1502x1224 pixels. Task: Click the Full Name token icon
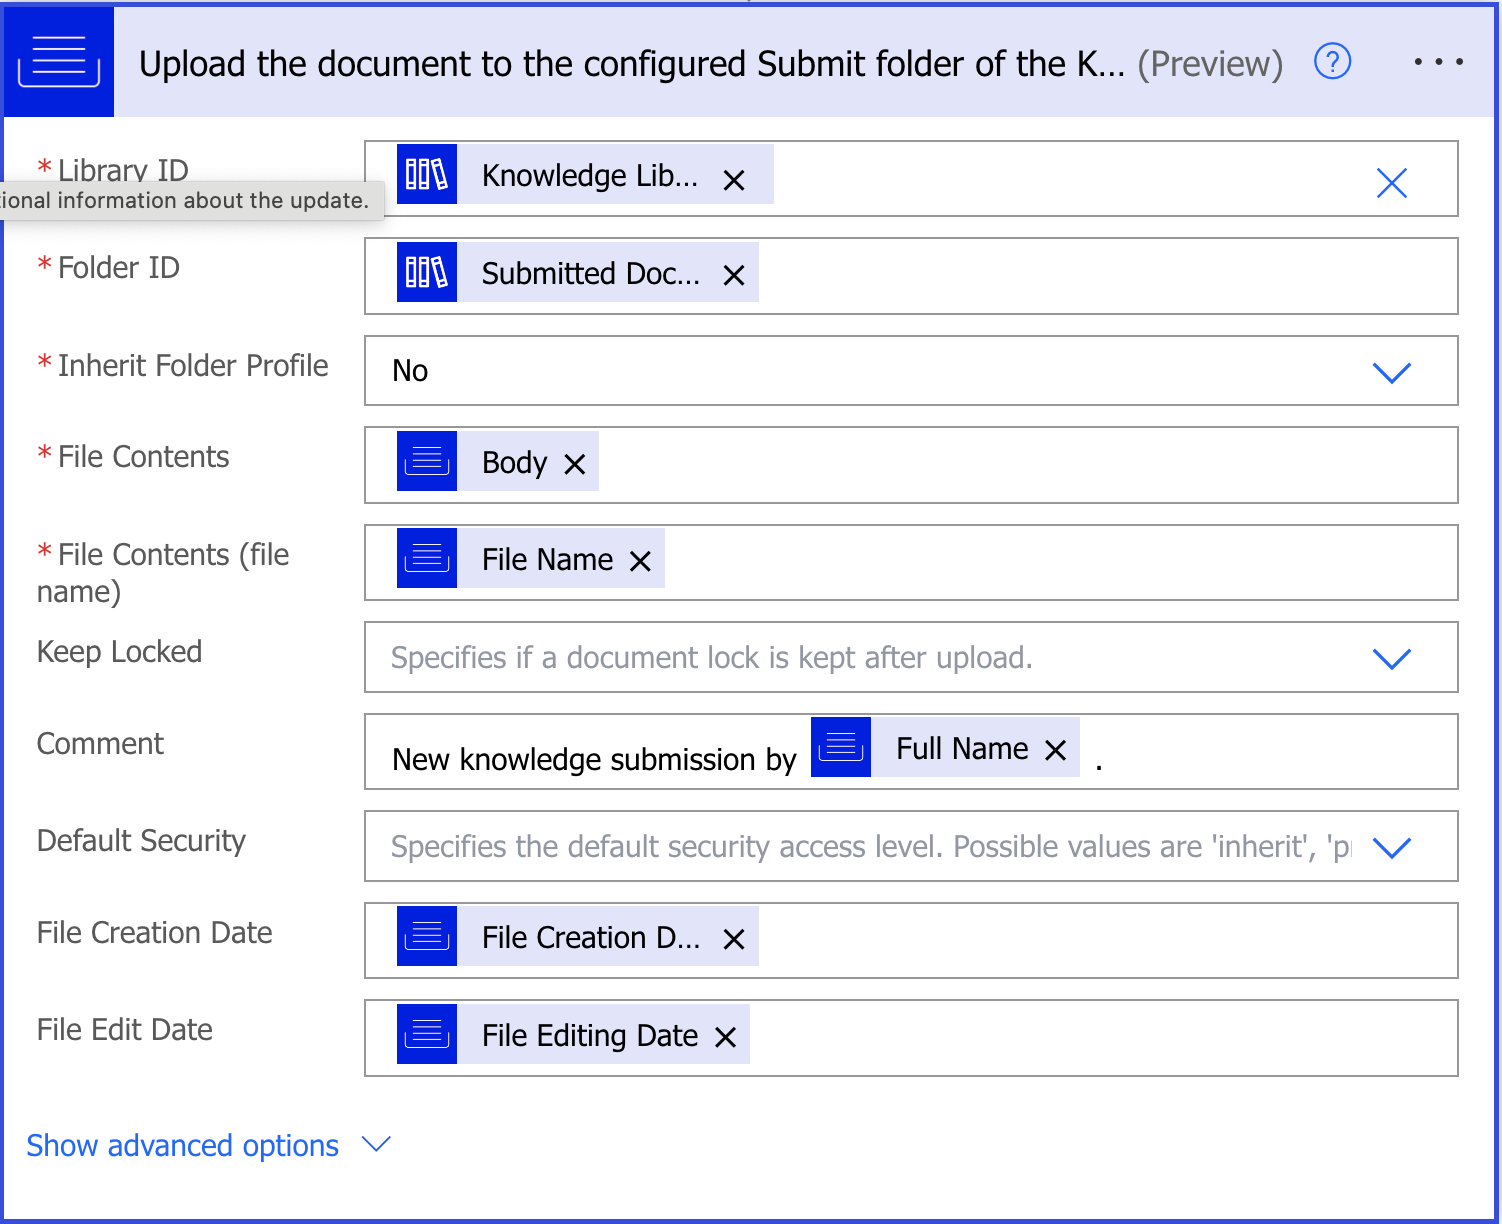841,747
